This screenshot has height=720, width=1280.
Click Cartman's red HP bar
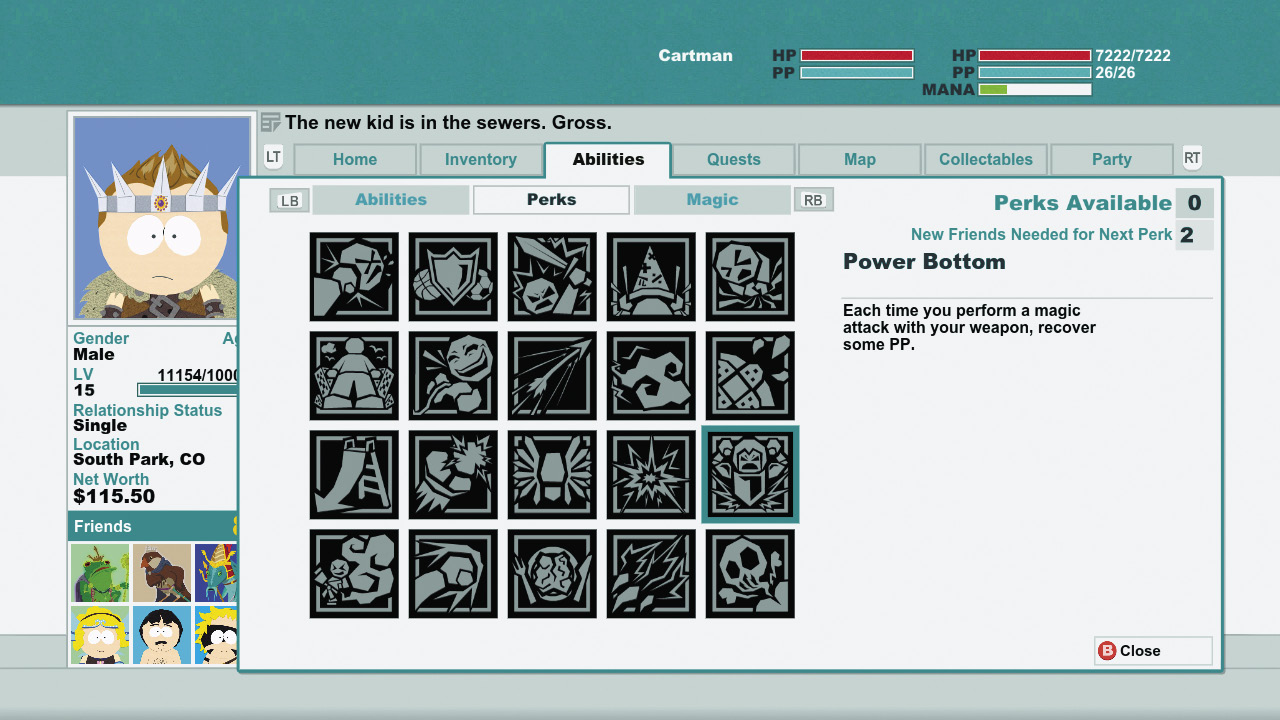pyautogui.click(x=857, y=56)
